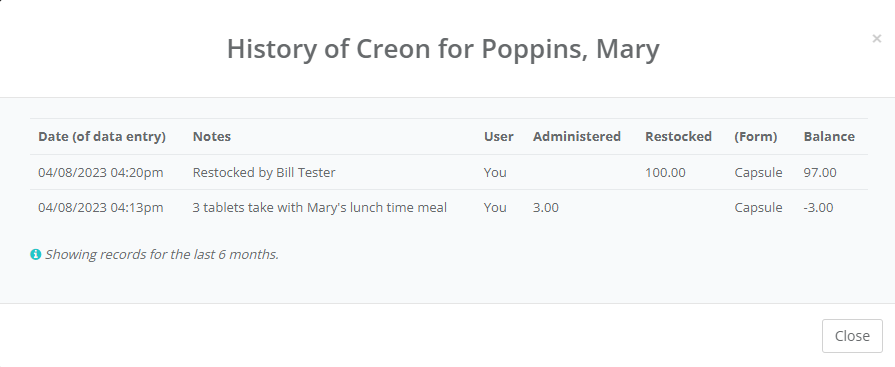Select the 3 tablets lunch time meal note
Viewport: 895px width, 367px height.
(320, 208)
